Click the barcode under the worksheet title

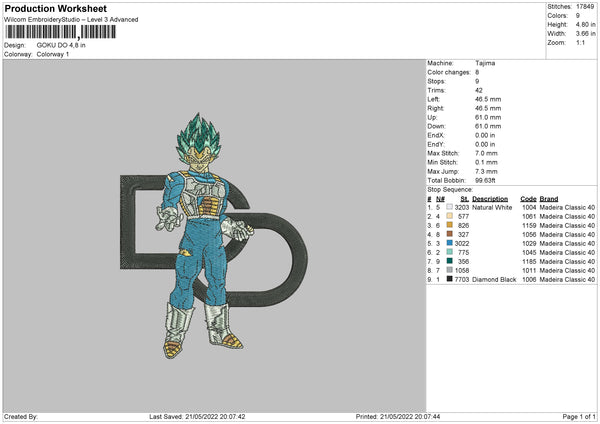[60, 32]
